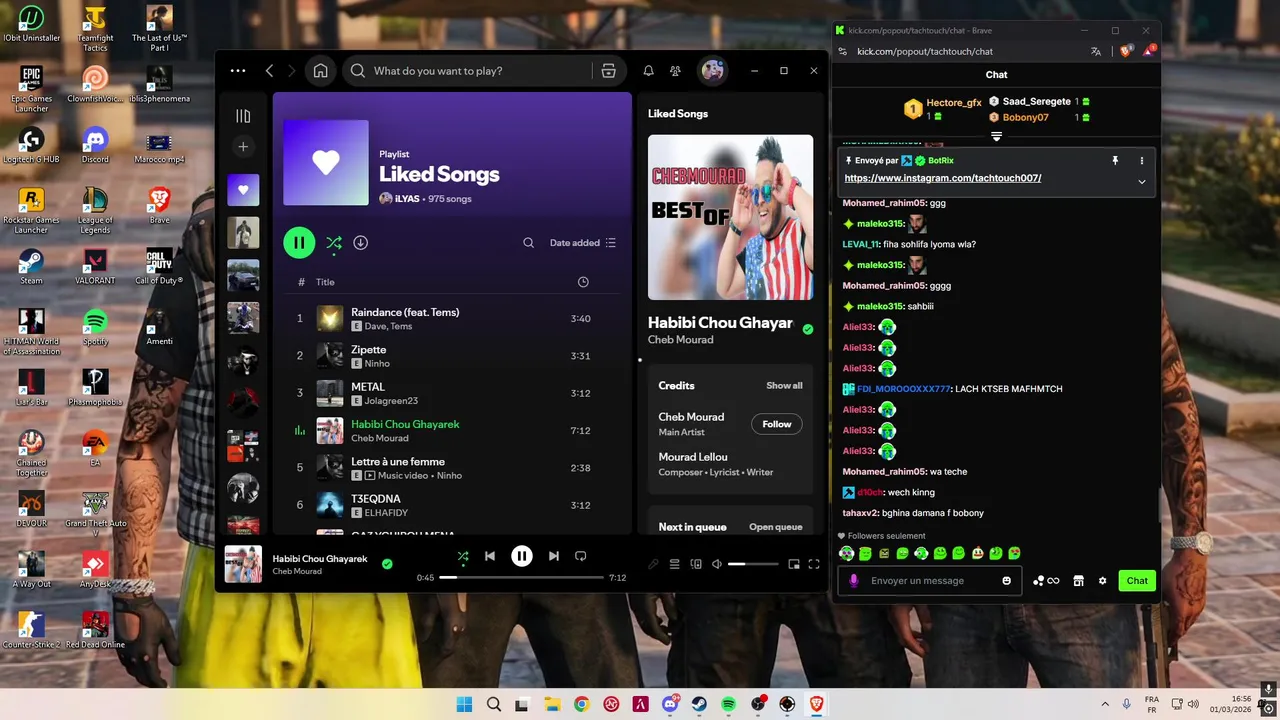Open queue from the Next in queue section
This screenshot has width=1280, height=720.
(776, 527)
